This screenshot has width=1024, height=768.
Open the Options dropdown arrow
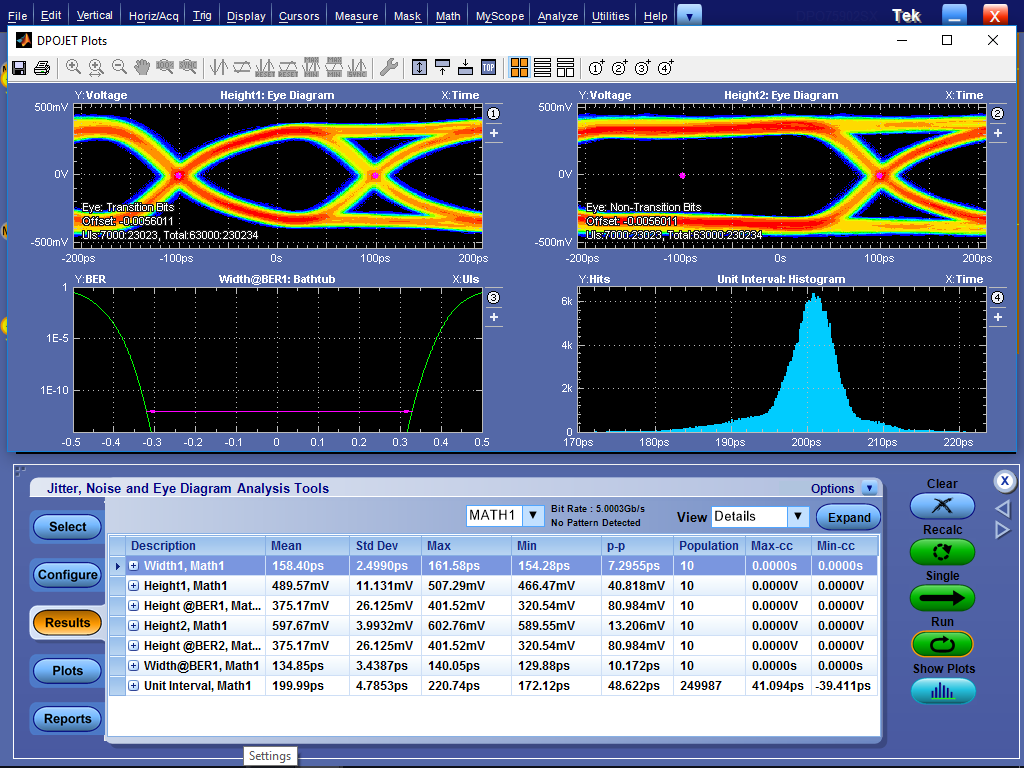(x=869, y=488)
